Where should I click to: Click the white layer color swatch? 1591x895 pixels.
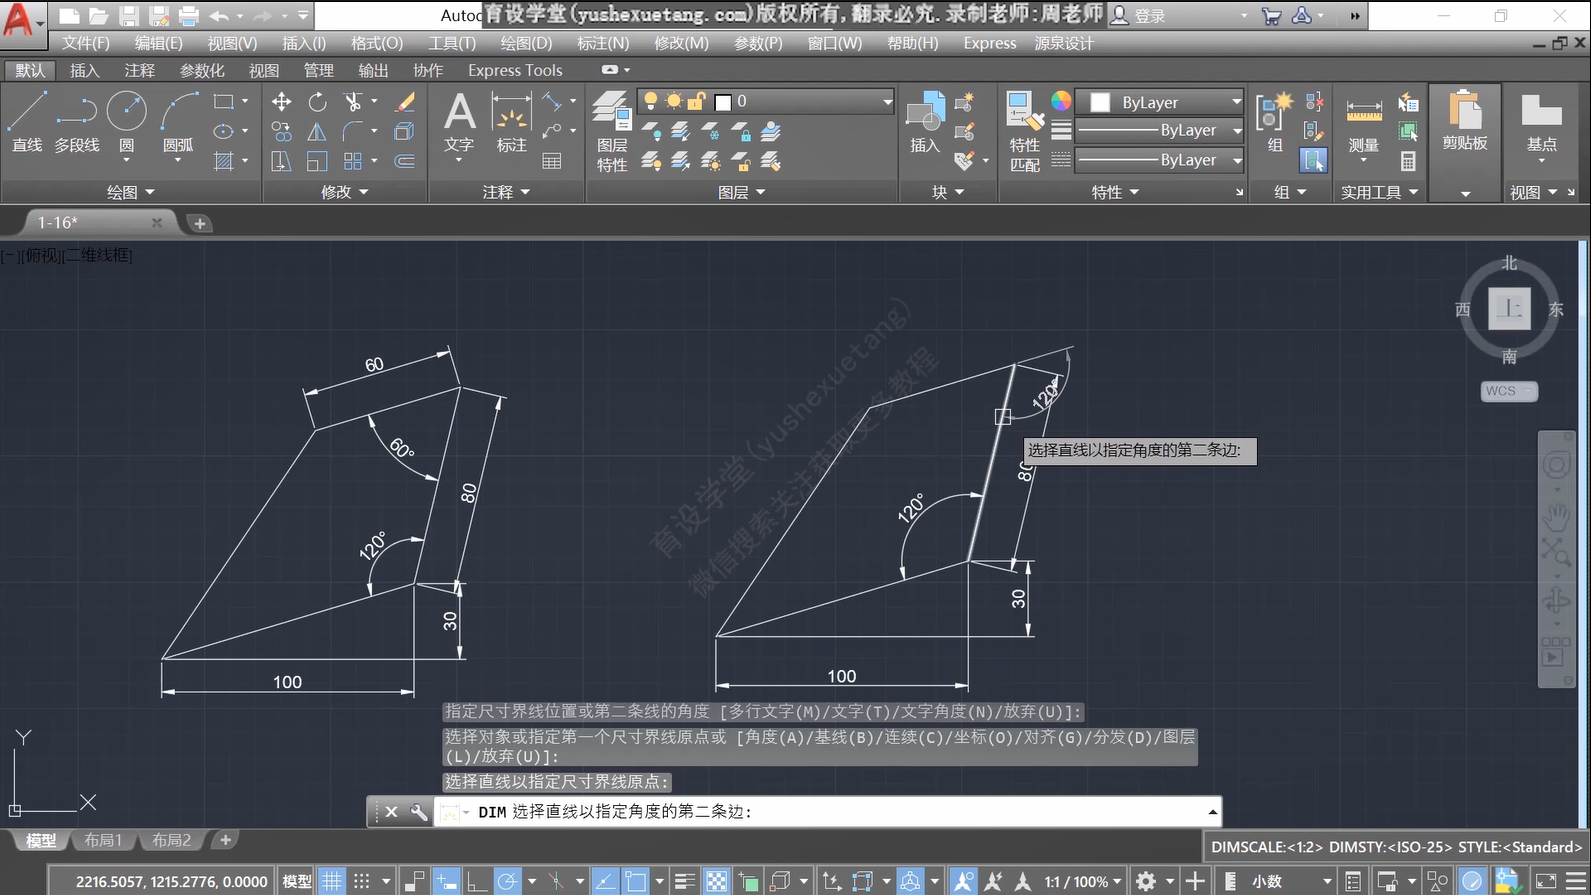click(x=723, y=102)
